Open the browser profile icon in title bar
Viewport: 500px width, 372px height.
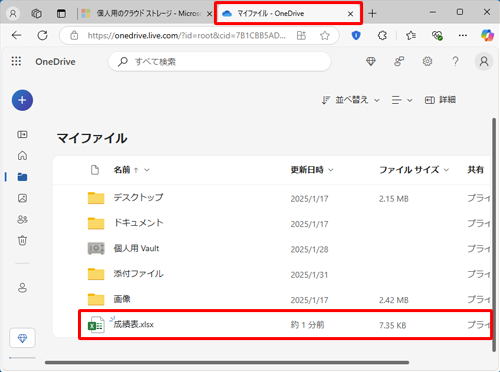tap(13, 14)
